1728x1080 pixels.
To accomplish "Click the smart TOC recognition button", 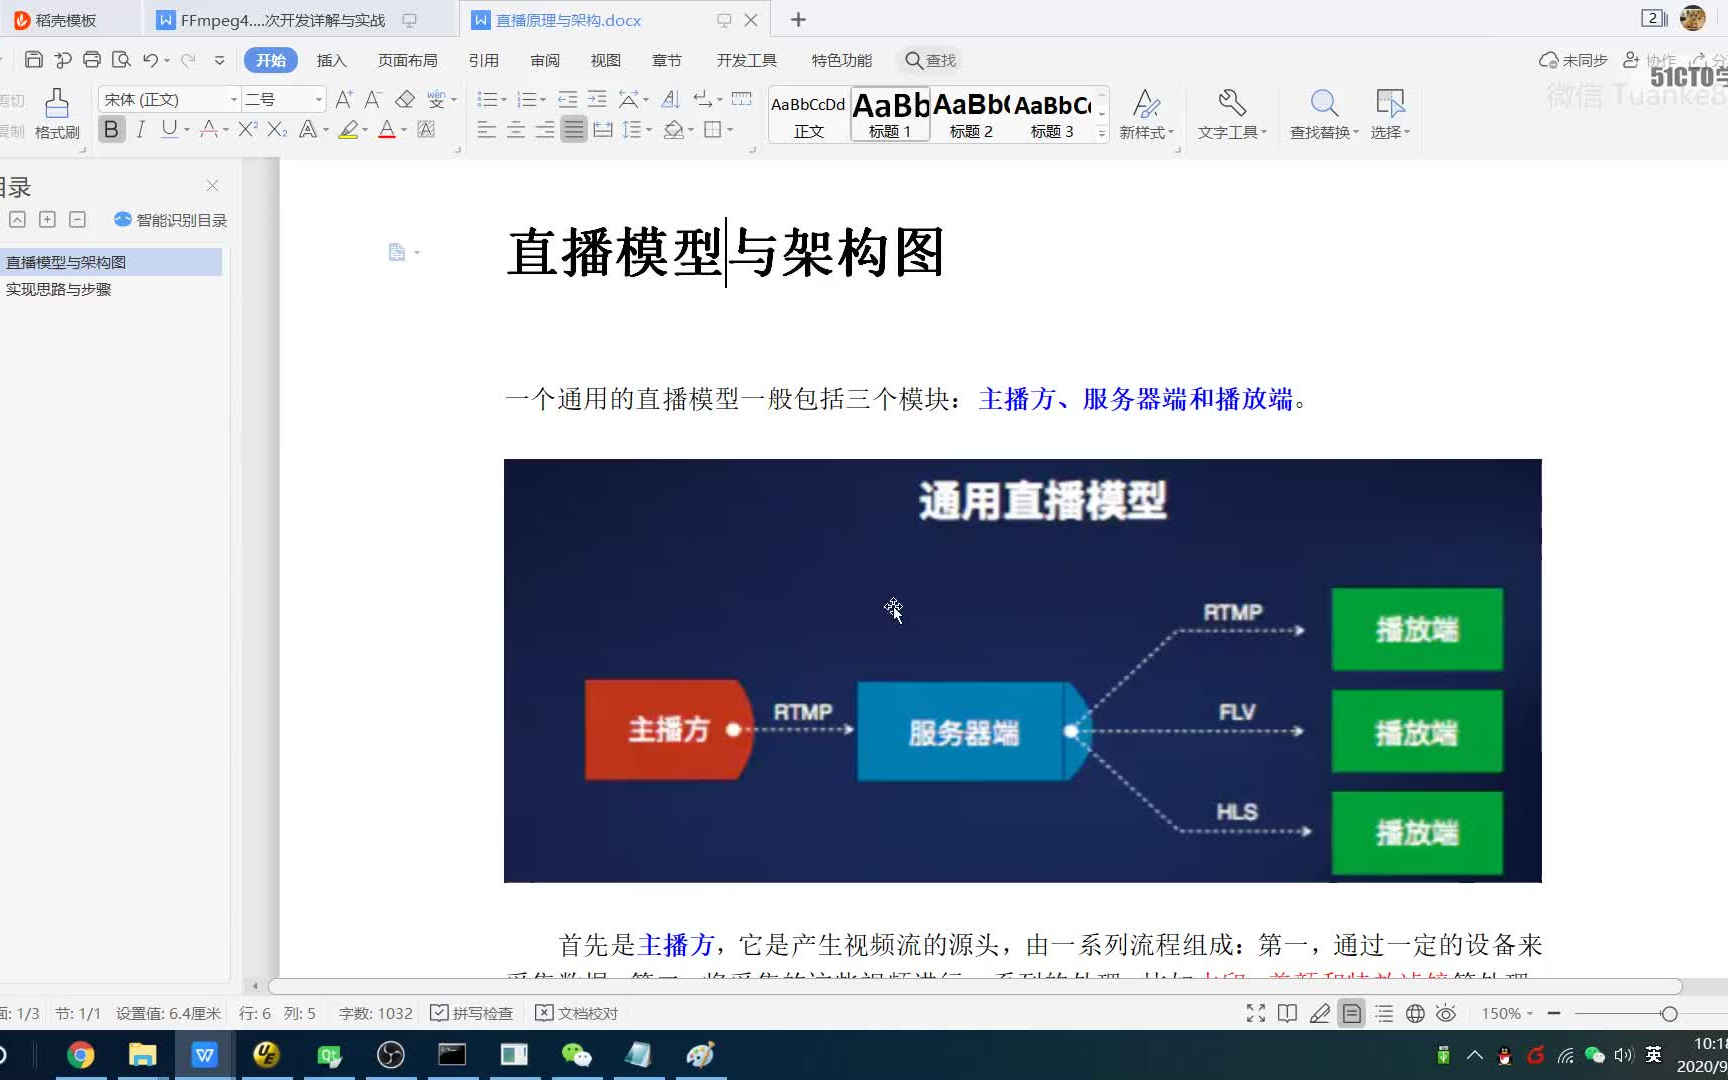I will pyautogui.click(x=171, y=220).
